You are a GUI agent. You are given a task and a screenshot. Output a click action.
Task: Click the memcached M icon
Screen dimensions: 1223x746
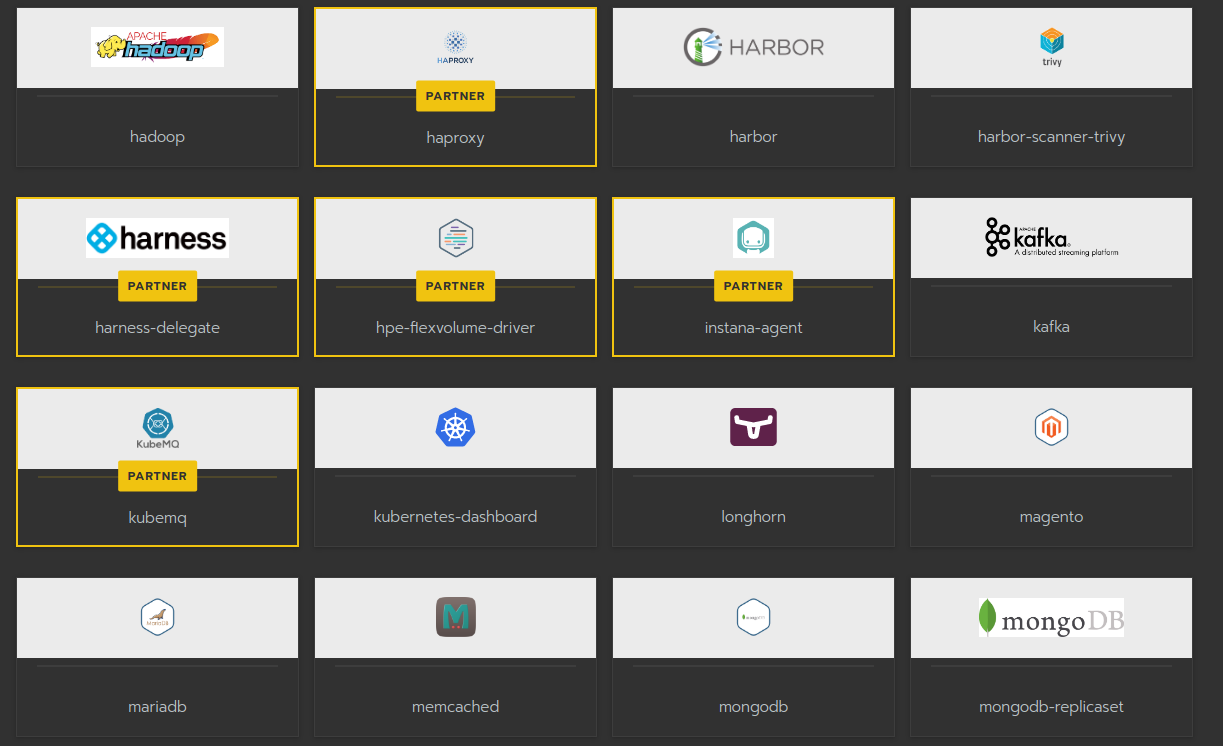pyautogui.click(x=455, y=617)
